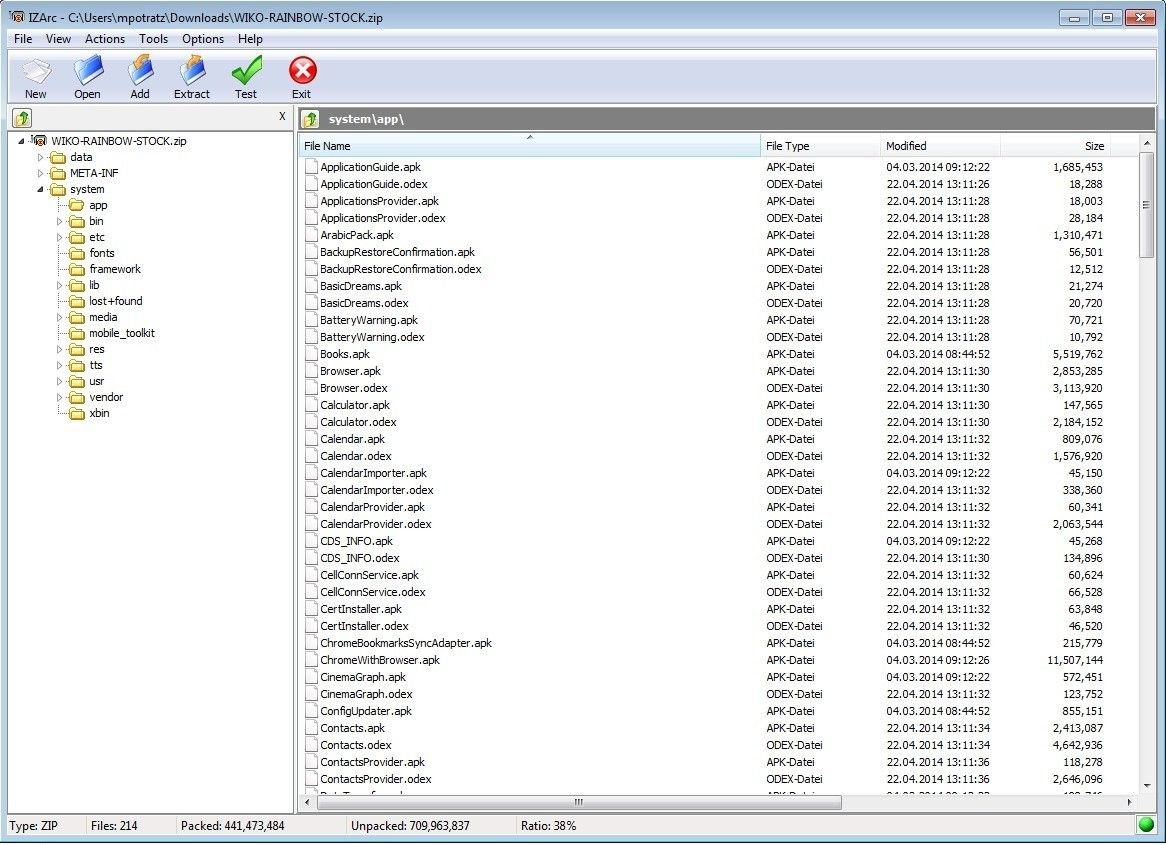The image size is (1166, 845).
Task: Click the file icon beside BasicDreams.apk
Action: point(312,286)
